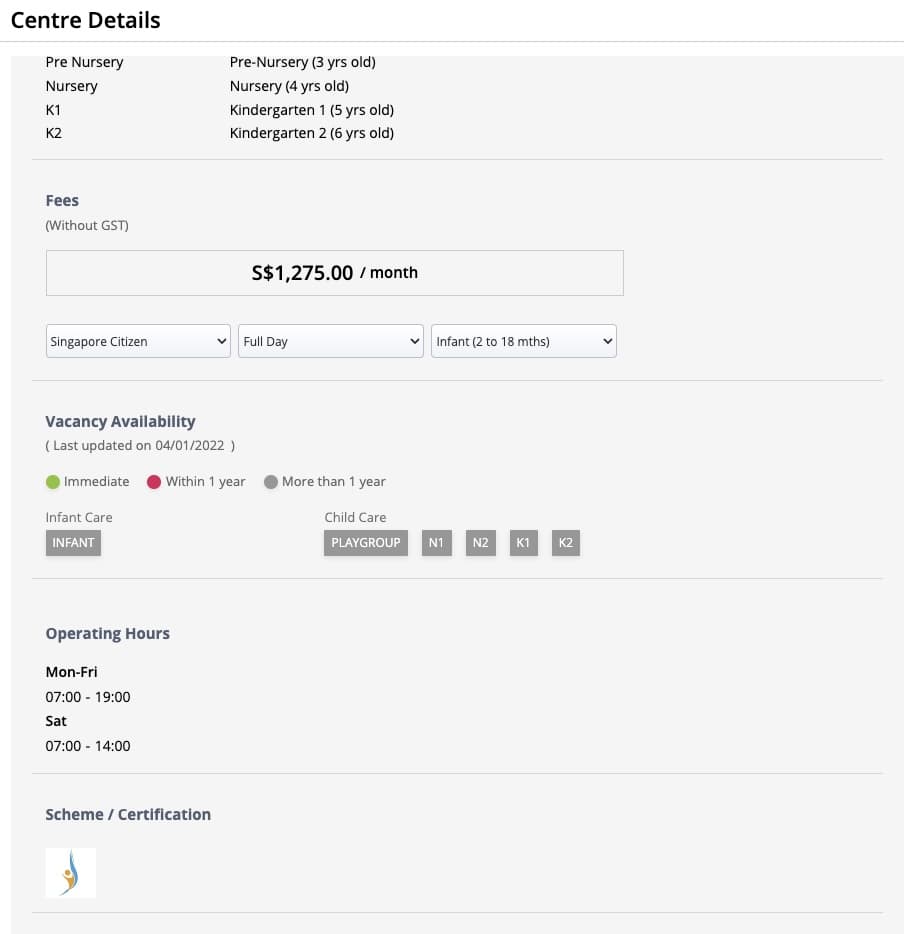Click the Vacancy Availability section heading
The width and height of the screenshot is (904, 934).
(x=120, y=421)
